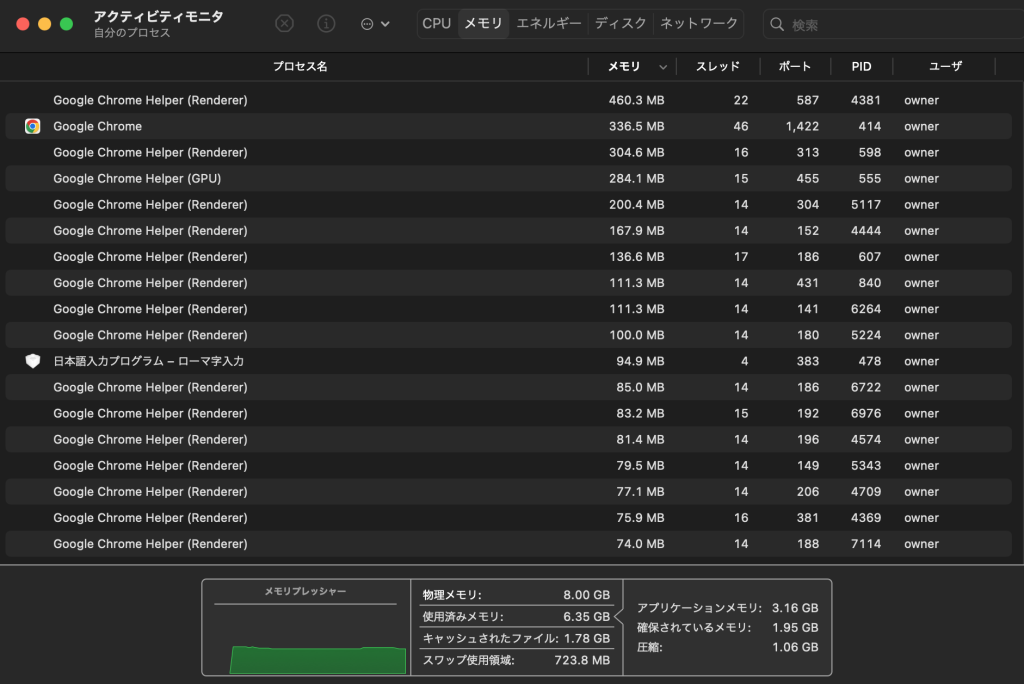Select the ネットワーク tab
Image resolution: width=1024 pixels, height=684 pixels.
point(699,24)
